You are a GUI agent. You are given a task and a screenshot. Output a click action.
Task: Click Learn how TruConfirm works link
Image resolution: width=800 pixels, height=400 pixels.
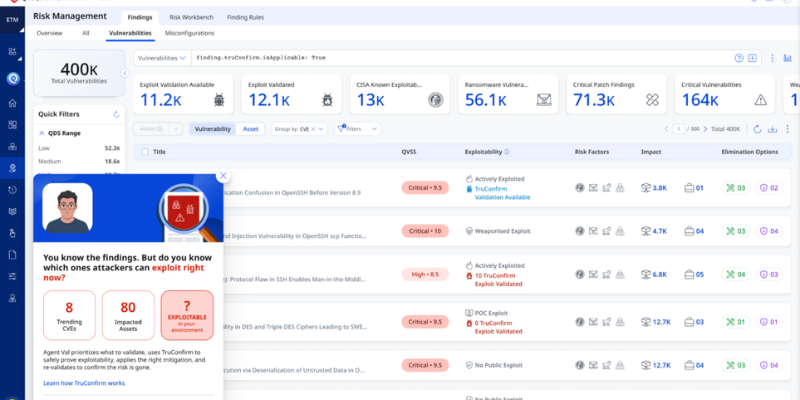(84, 383)
